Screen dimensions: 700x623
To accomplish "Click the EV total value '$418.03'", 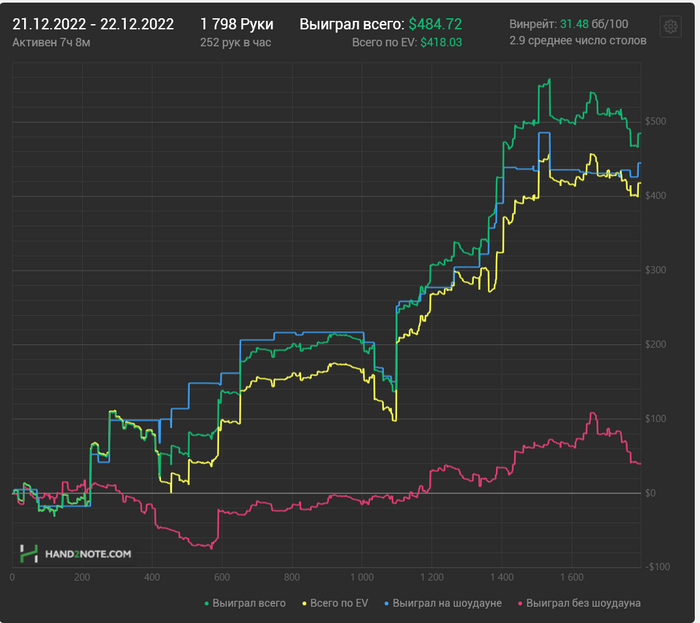I will [x=441, y=42].
